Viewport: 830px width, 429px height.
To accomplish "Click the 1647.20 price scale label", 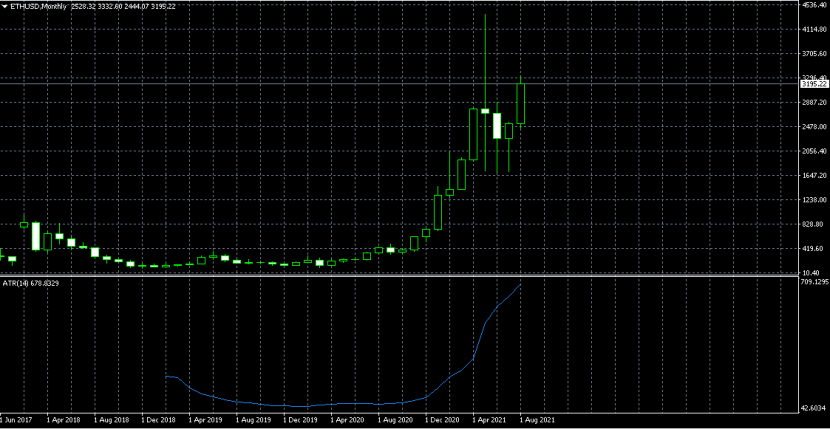I will [815, 176].
